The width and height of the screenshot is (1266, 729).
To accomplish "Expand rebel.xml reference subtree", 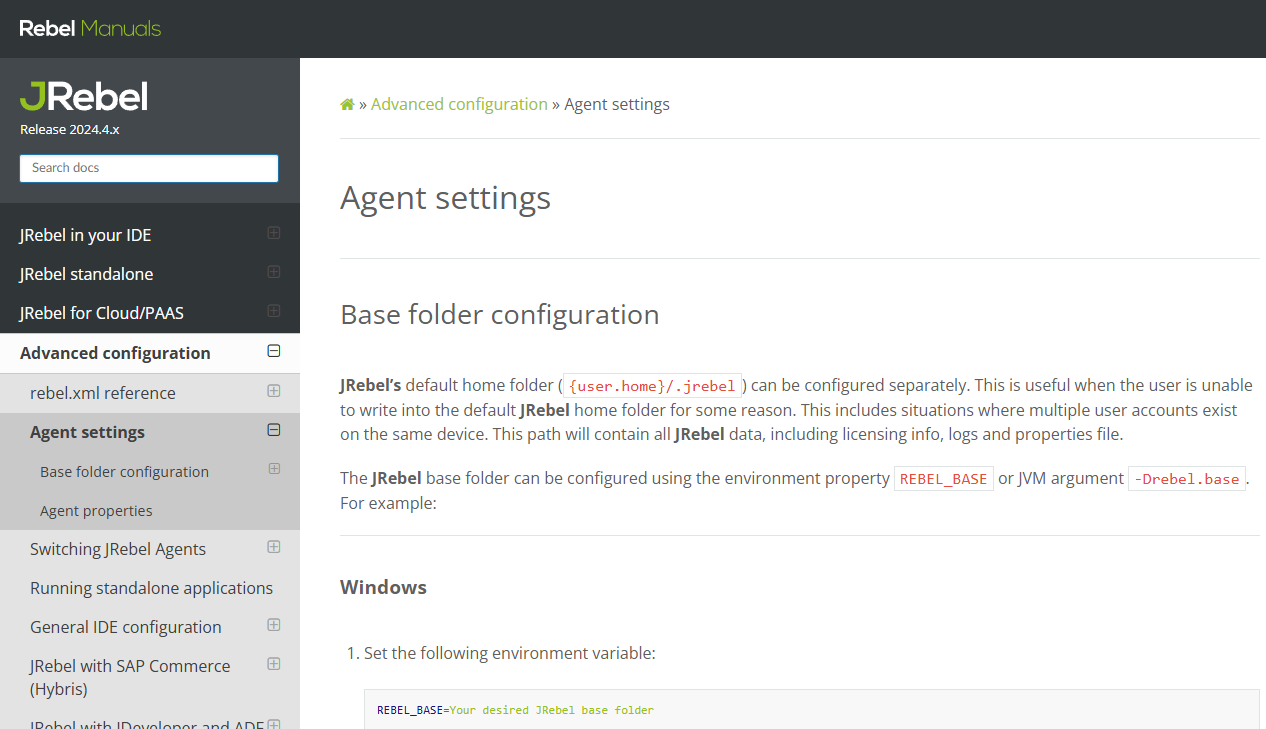I will [x=273, y=391].
